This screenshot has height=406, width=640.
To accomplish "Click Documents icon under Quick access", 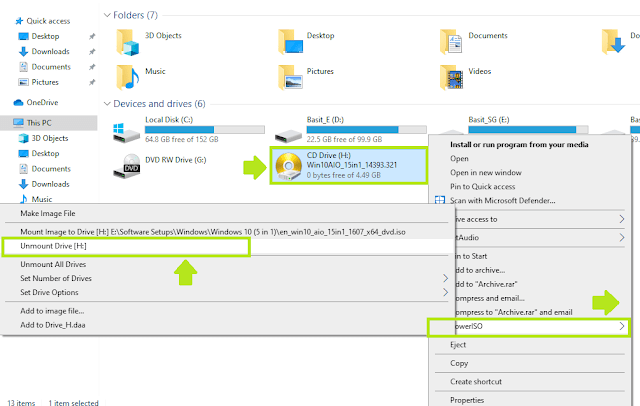I will click(23, 67).
